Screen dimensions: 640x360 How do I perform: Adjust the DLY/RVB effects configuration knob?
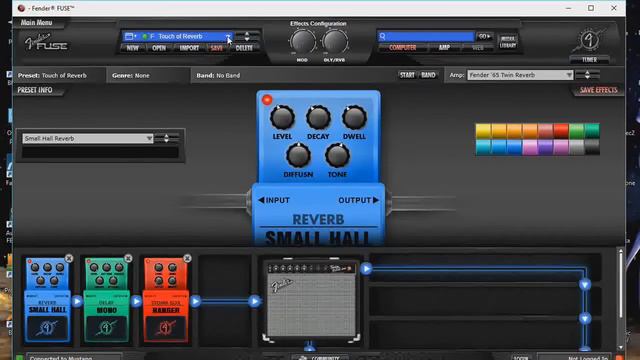point(335,42)
